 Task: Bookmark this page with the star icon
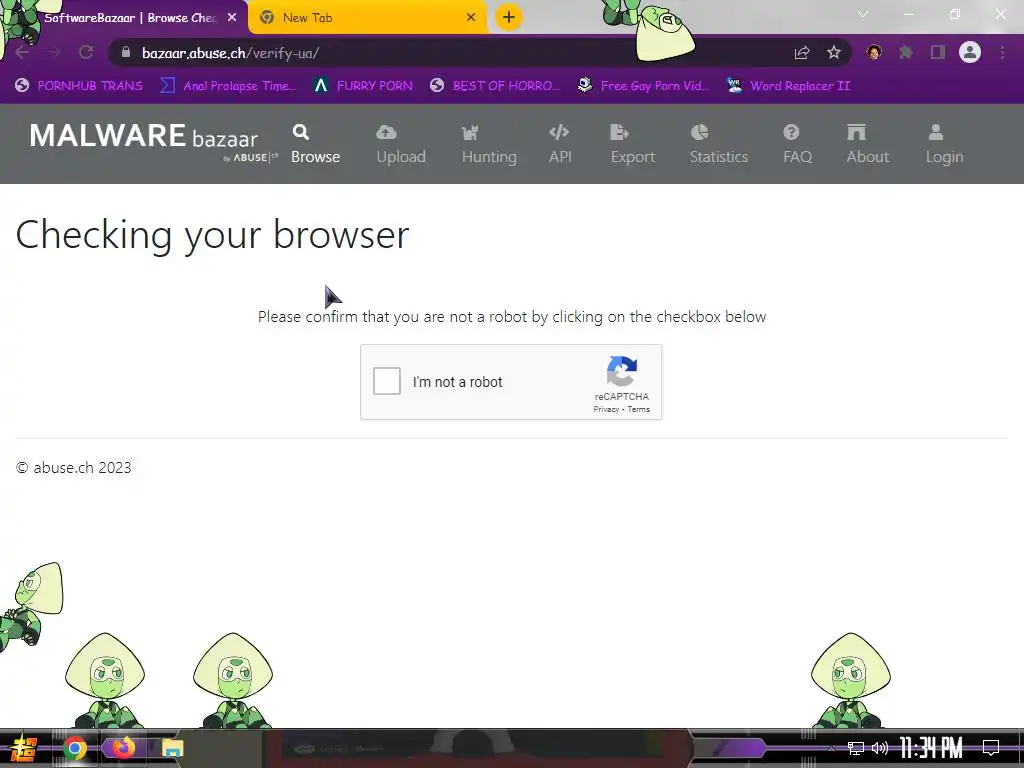pyautogui.click(x=834, y=53)
